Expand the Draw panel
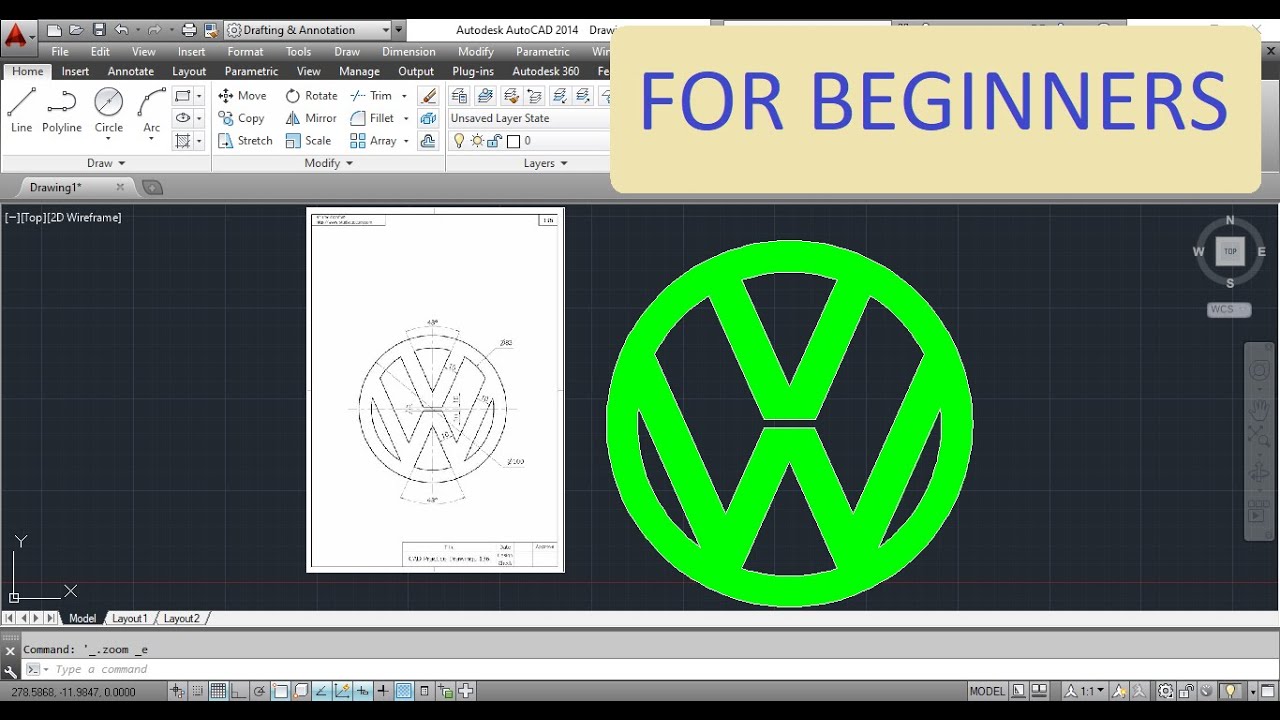Screen dimensions: 1280x720 click(106, 163)
